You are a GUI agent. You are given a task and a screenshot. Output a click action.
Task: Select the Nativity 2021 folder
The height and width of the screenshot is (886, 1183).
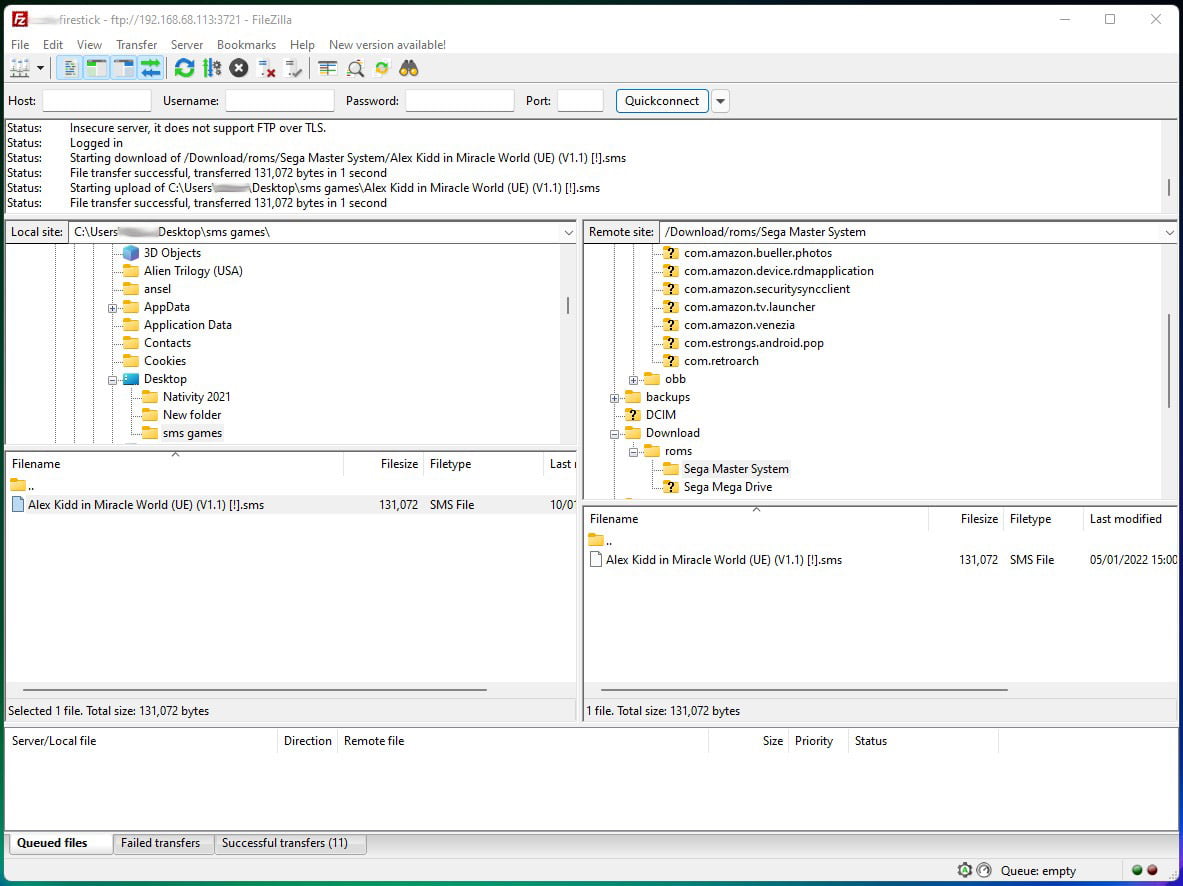click(196, 397)
